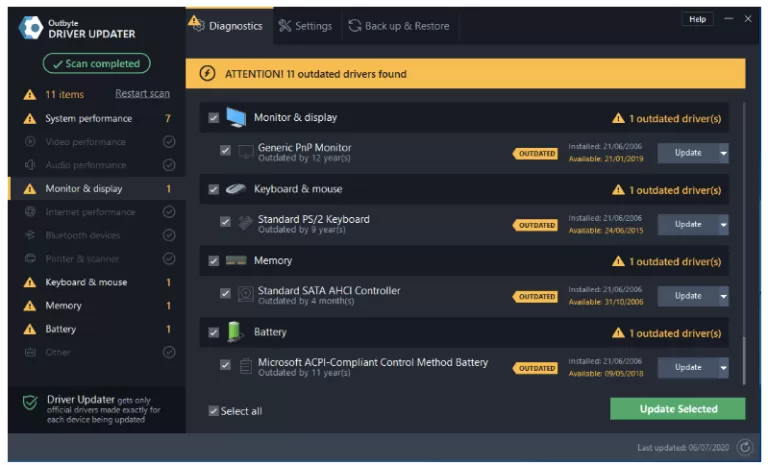The image size is (768, 465).
Task: Click the check circle beside Video performance
Action: pyautogui.click(x=169, y=142)
